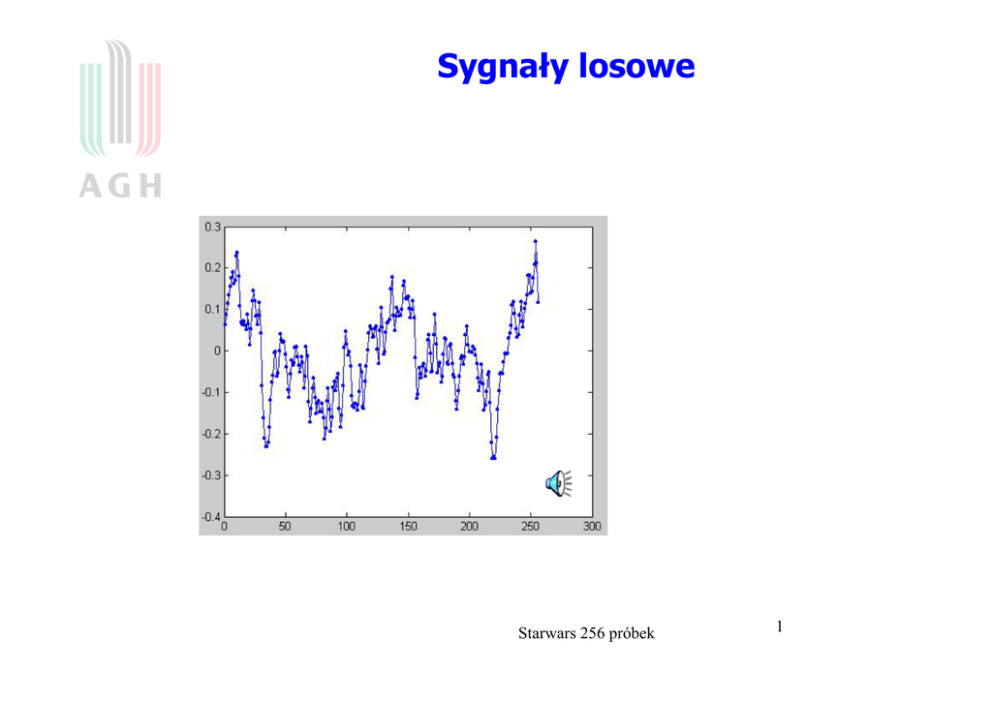The width and height of the screenshot is (992, 701).
Task: Click the -0.3 y-axis label
Action: tap(211, 475)
